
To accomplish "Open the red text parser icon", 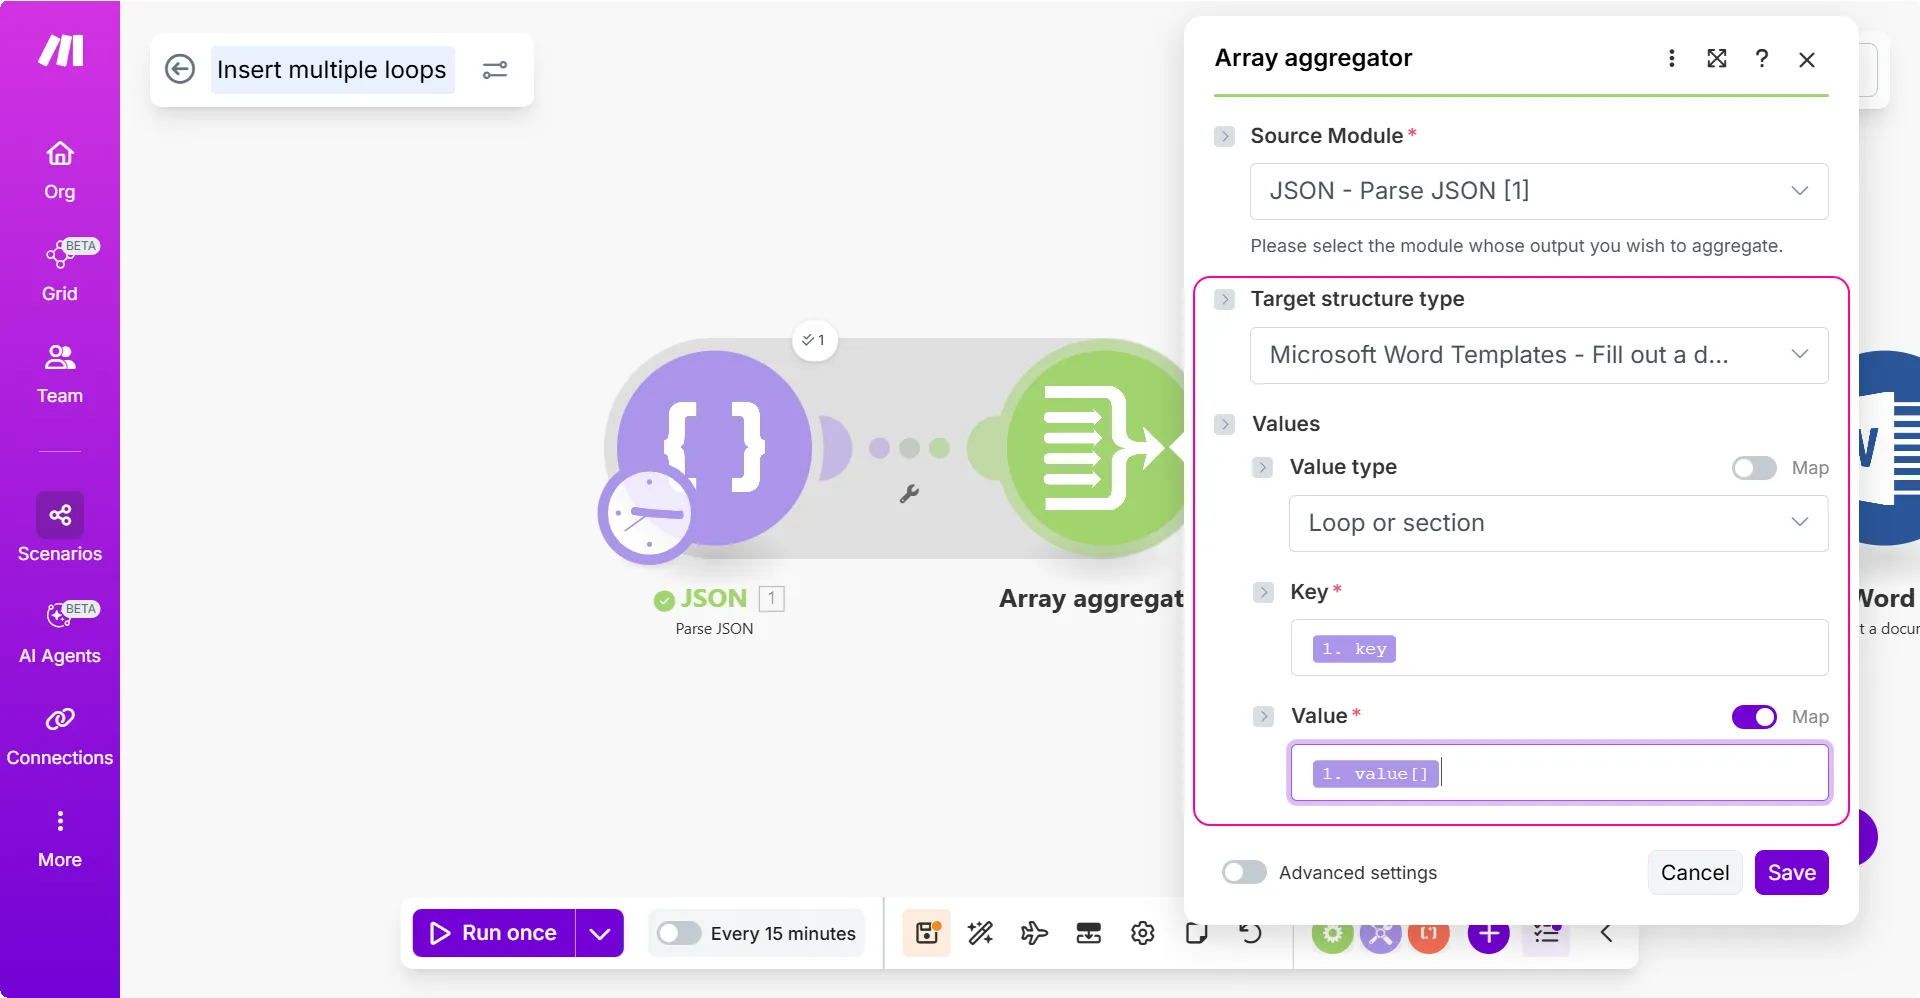I will click(x=1429, y=934).
